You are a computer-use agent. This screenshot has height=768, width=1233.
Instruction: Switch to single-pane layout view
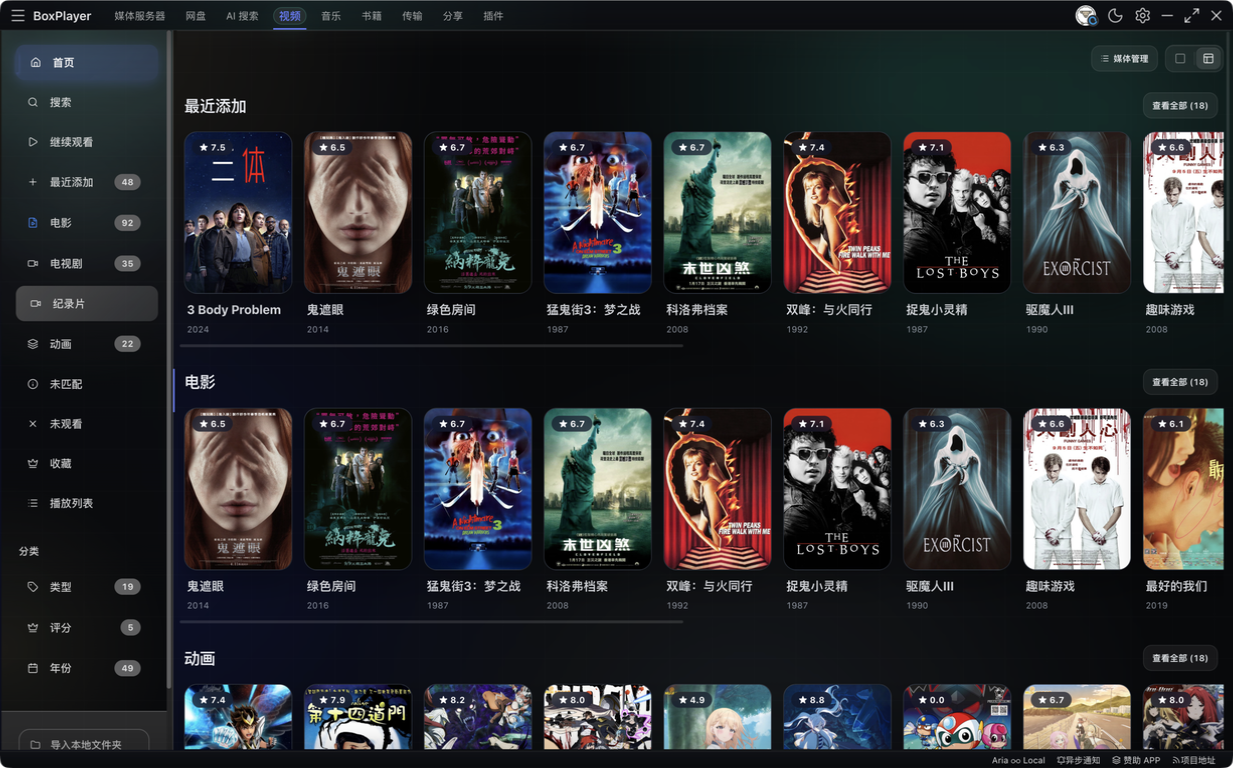click(x=1180, y=59)
